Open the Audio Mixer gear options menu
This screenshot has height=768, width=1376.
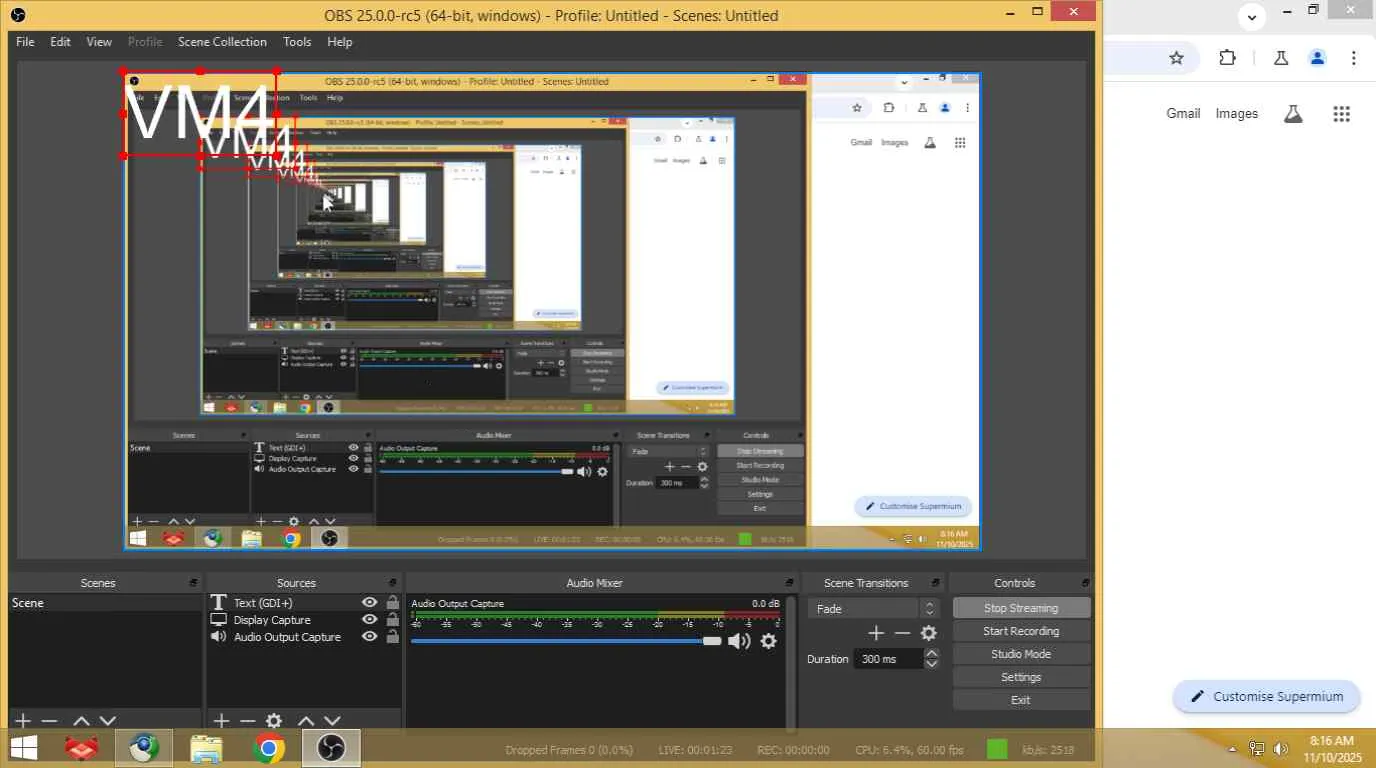pos(768,641)
